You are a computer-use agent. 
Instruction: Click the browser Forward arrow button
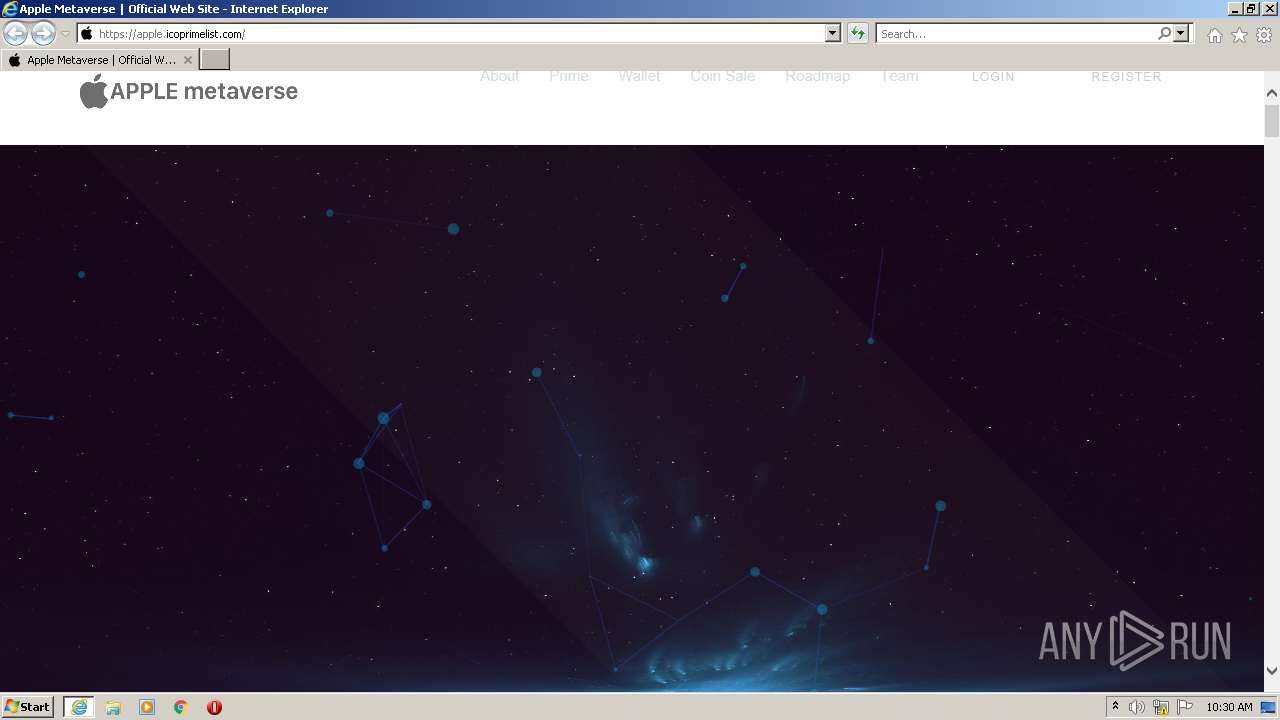(43, 33)
